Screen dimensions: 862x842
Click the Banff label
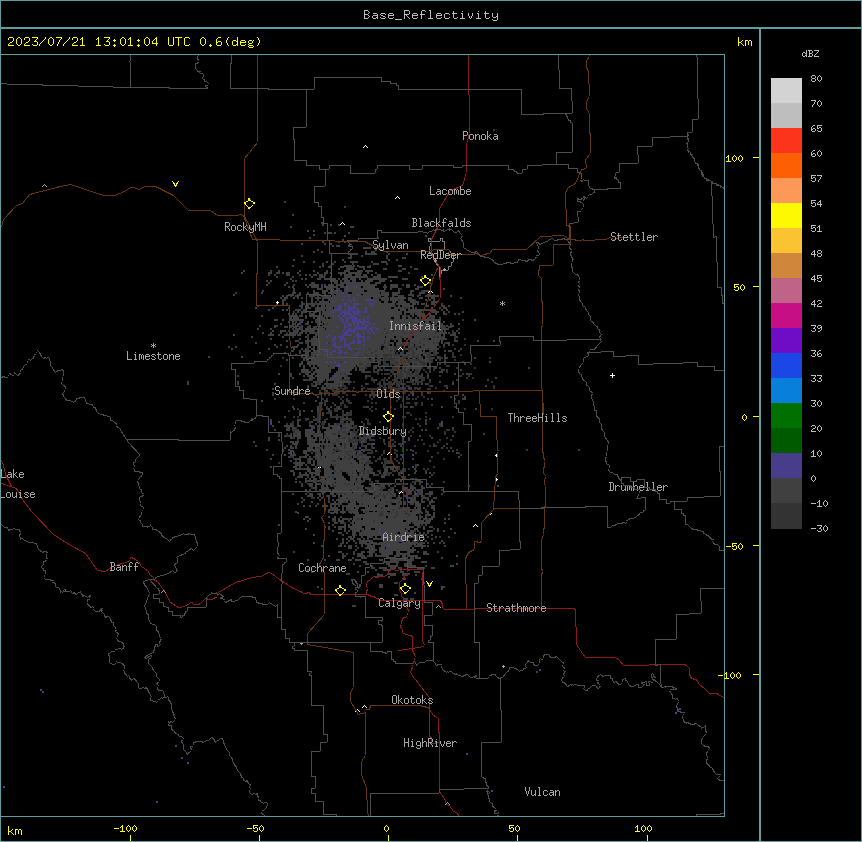pos(124,567)
